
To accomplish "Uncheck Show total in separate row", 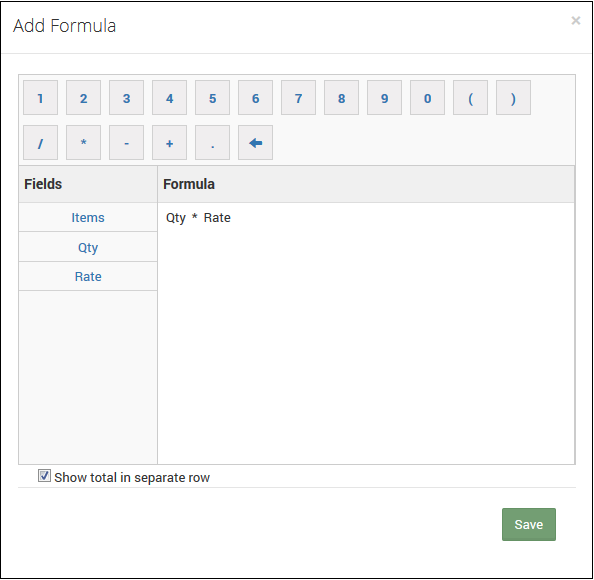I will (44, 476).
